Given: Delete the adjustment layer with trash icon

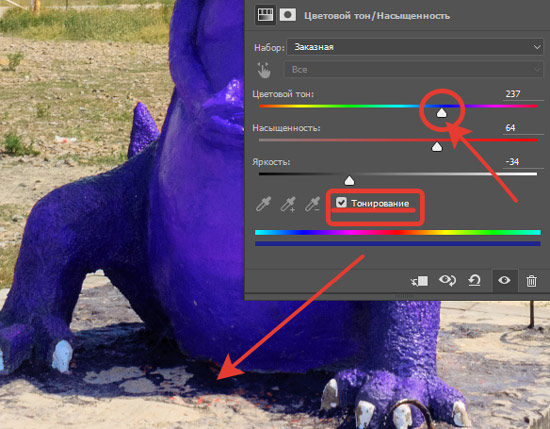Looking at the screenshot, I should click(531, 281).
